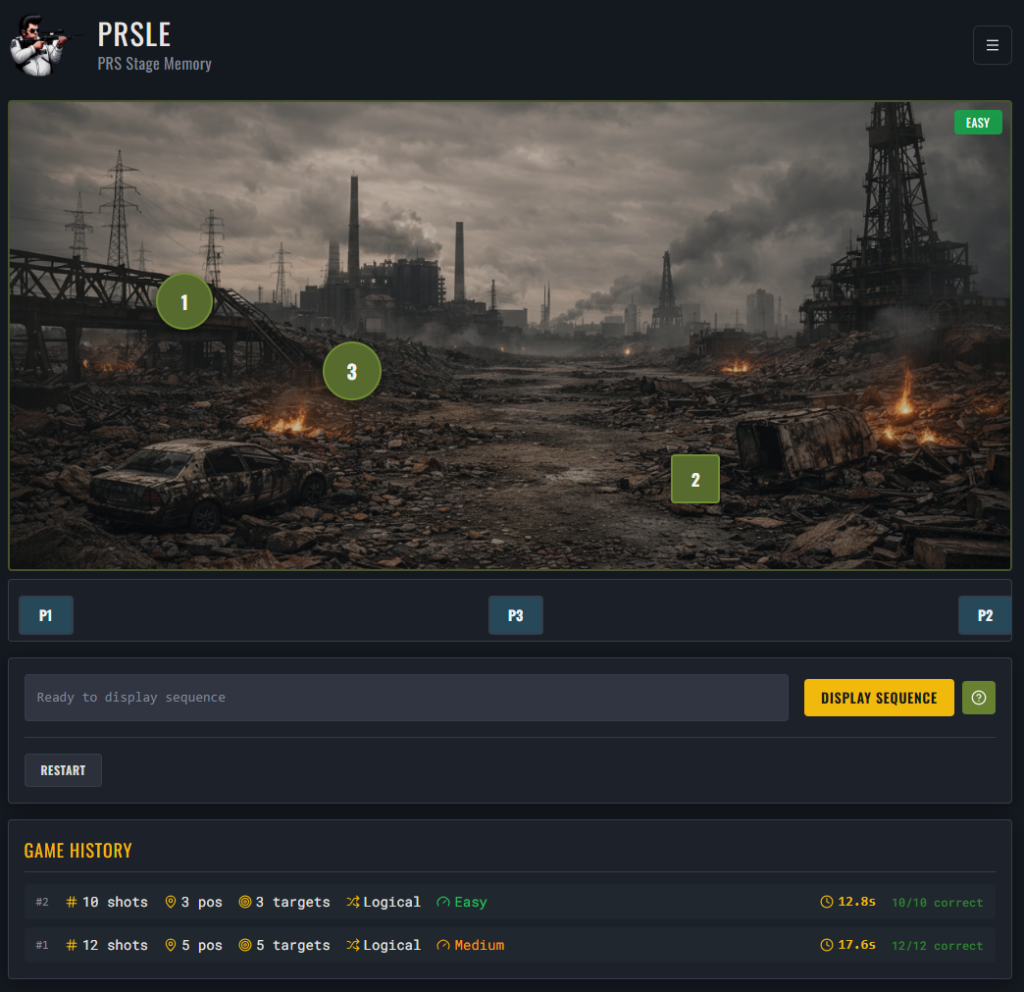The height and width of the screenshot is (992, 1024).
Task: Open the hamburger menu in the header
Action: (992, 45)
